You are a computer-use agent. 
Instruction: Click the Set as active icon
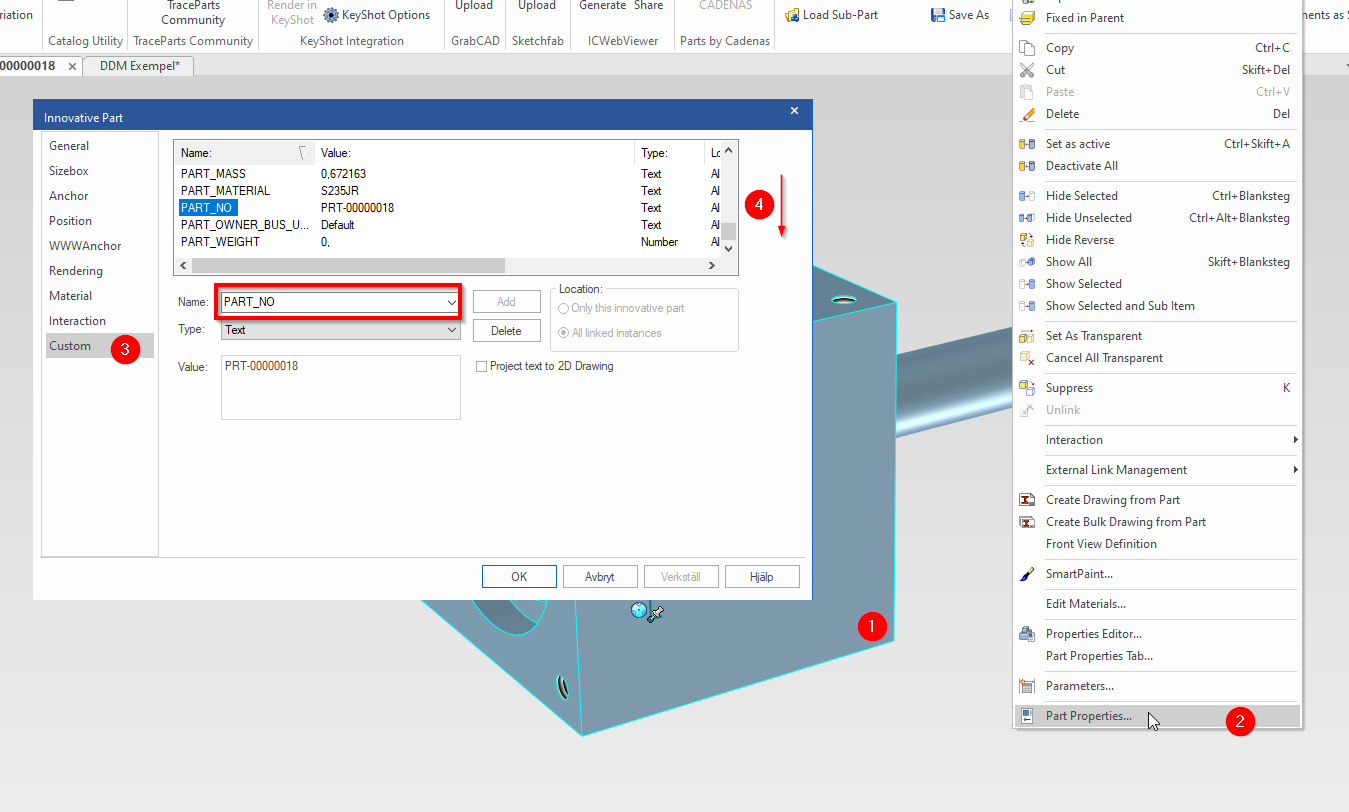tap(1027, 144)
